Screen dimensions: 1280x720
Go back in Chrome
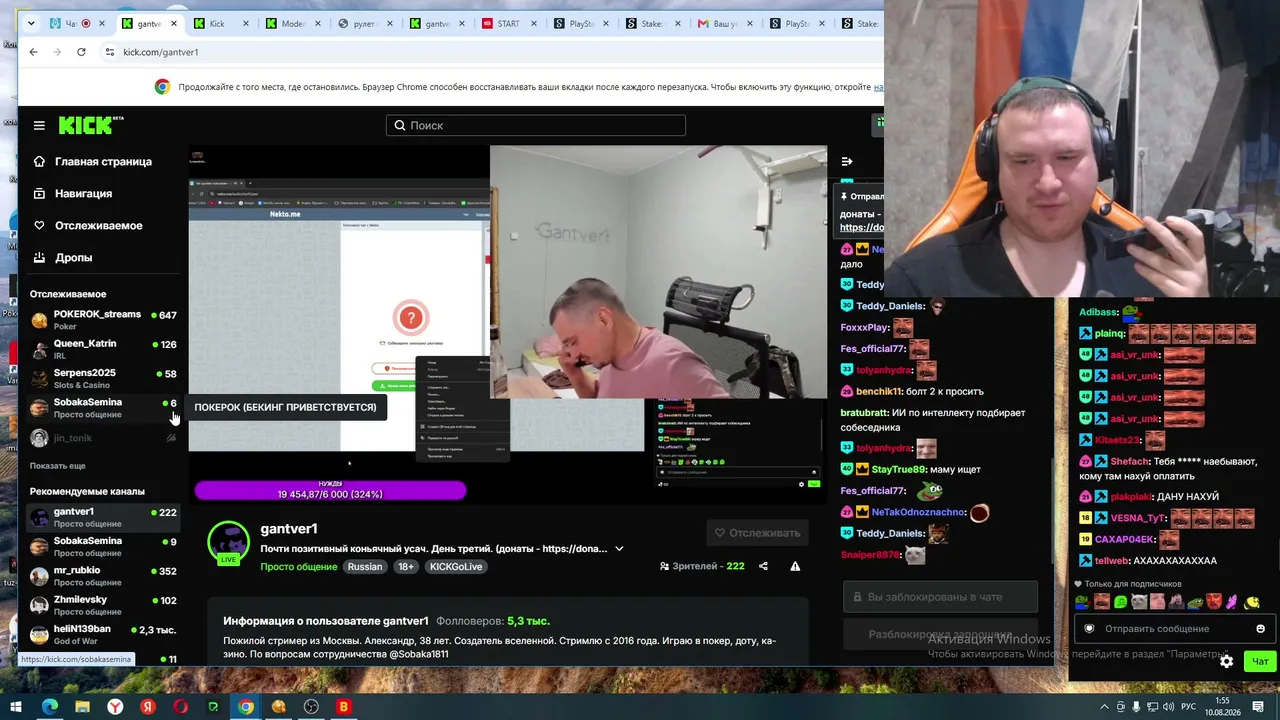pos(33,52)
